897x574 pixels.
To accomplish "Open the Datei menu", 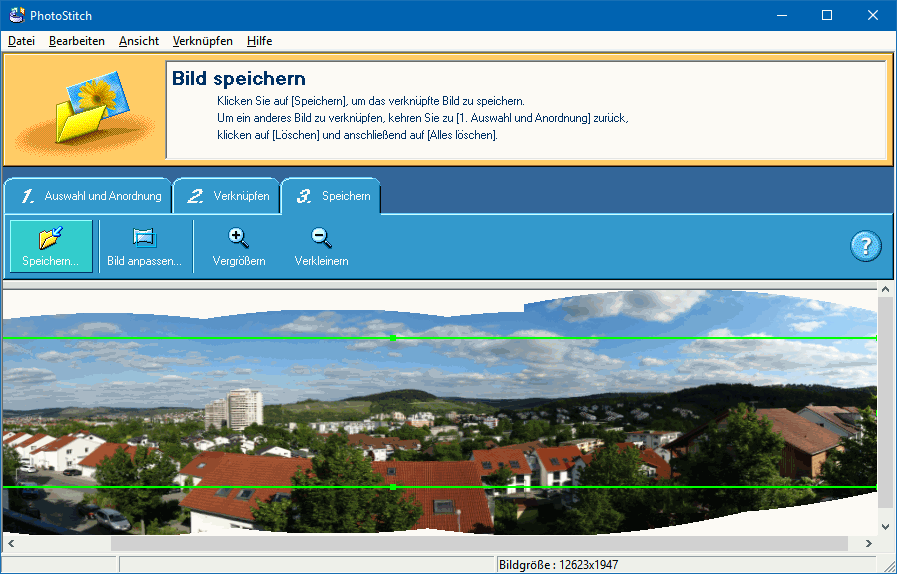I will [21, 41].
